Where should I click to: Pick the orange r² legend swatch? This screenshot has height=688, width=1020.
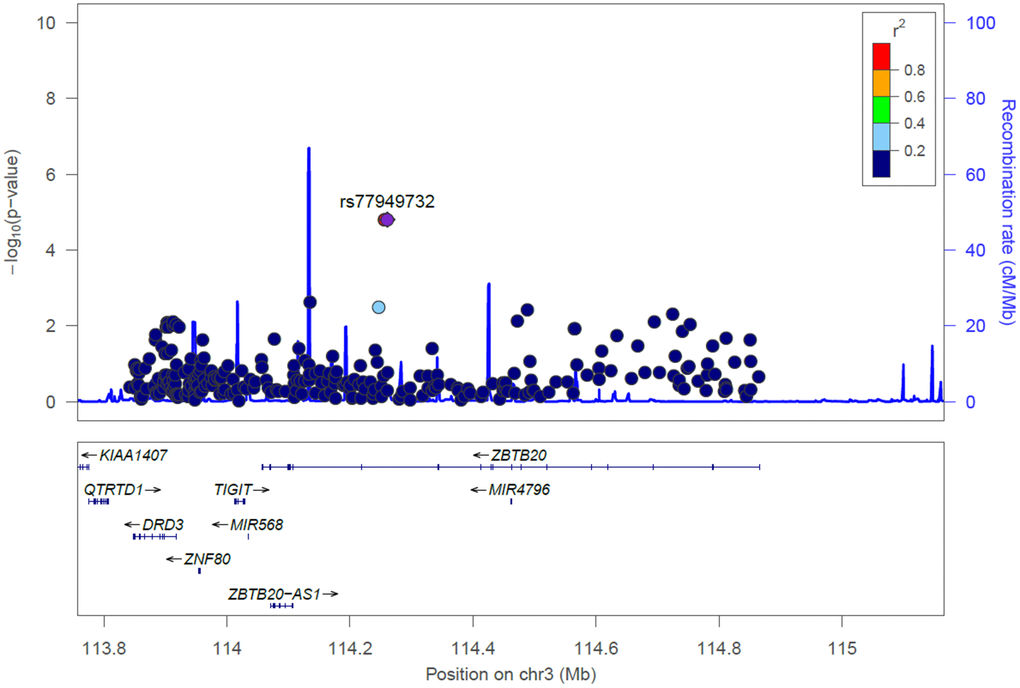(881, 83)
